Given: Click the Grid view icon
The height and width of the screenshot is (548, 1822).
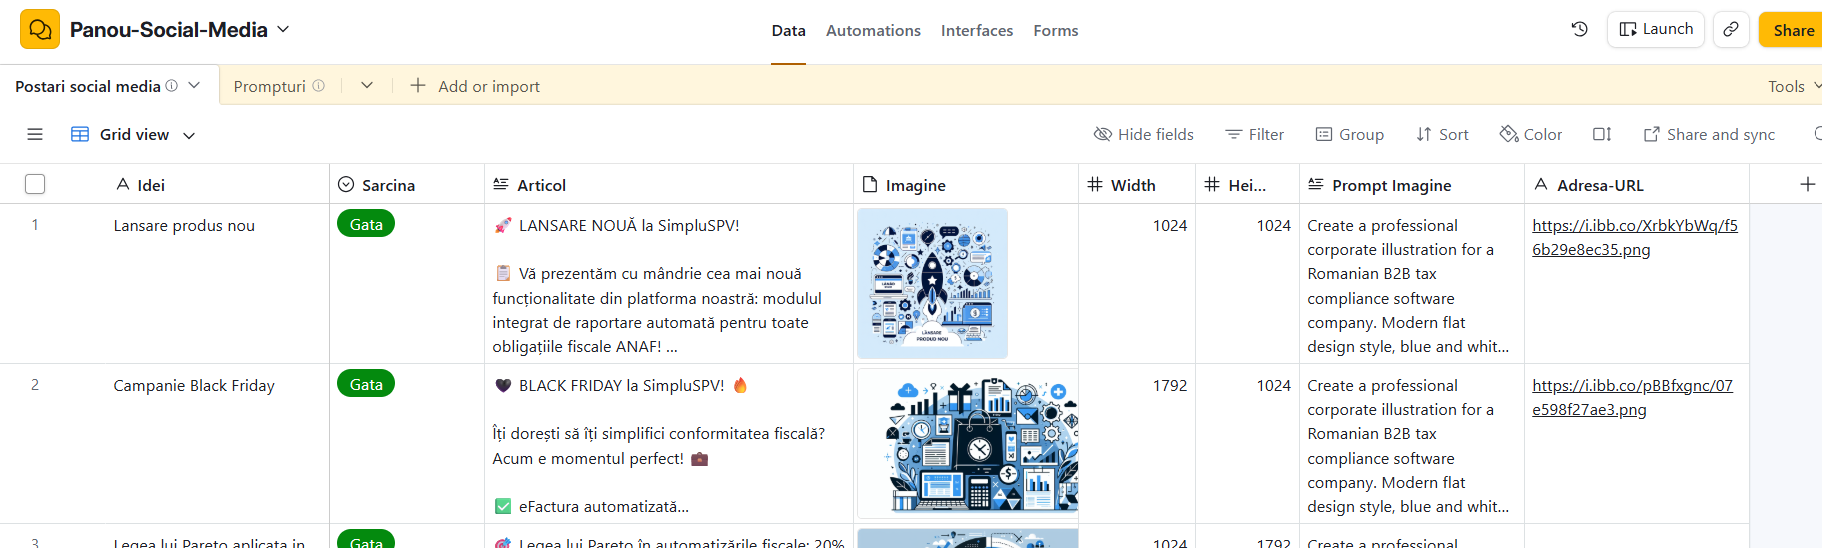Looking at the screenshot, I should pos(80,134).
